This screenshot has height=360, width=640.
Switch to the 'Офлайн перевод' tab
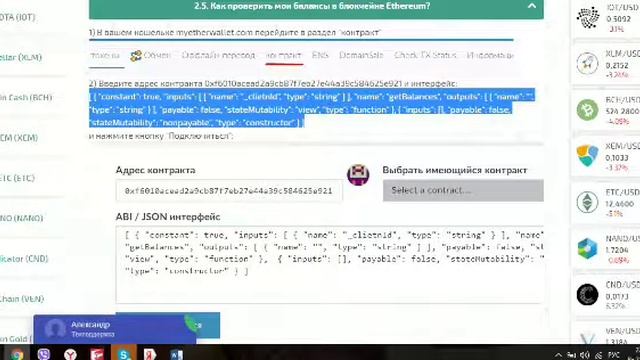point(218,55)
